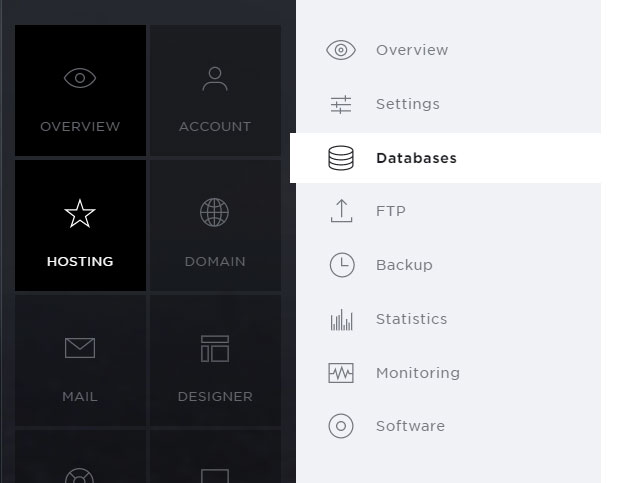Select the Databases menu entry
Viewport: 640px width, 483px height.
click(445, 158)
